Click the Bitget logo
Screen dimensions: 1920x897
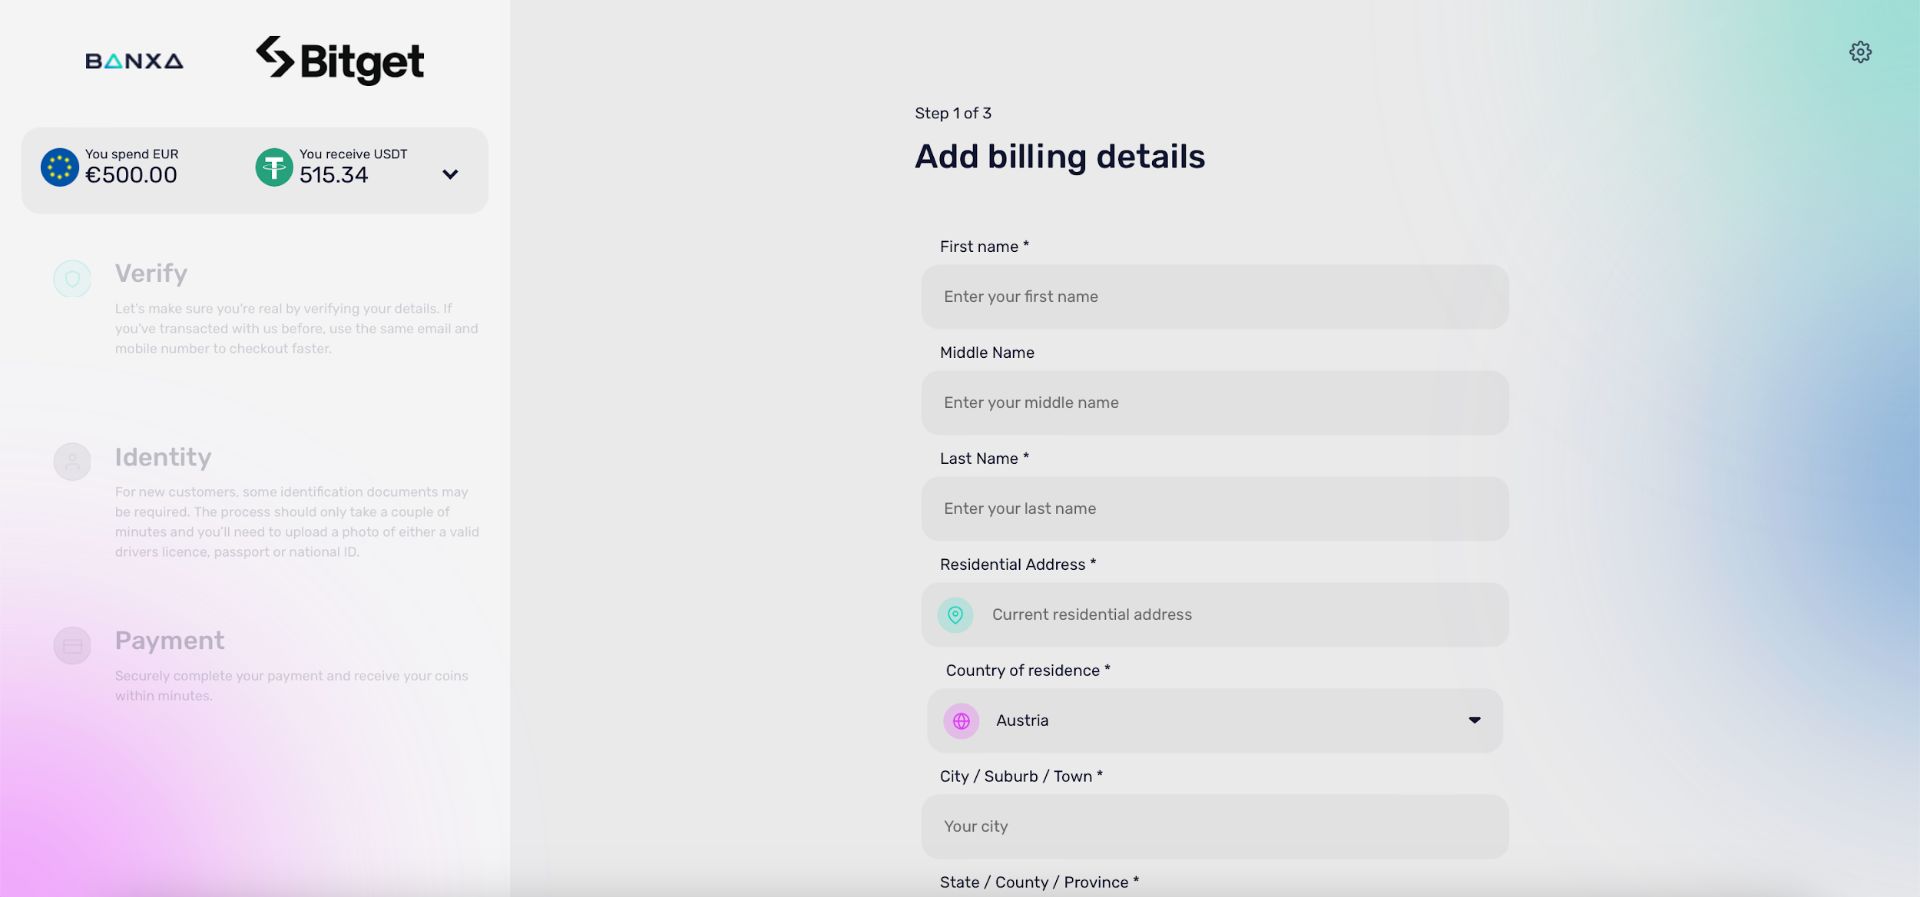[x=340, y=60]
